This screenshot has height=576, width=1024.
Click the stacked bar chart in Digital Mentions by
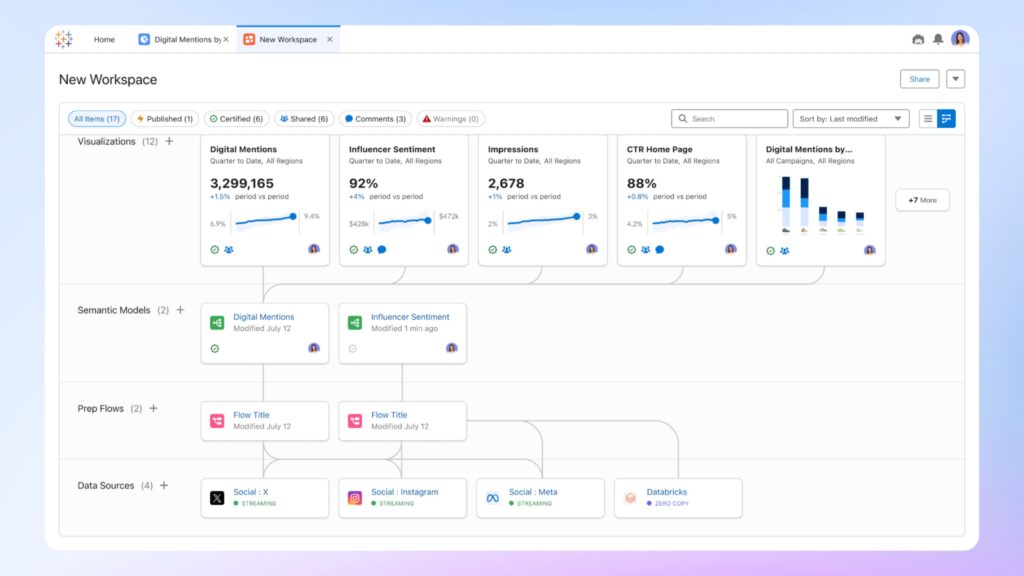(x=820, y=205)
